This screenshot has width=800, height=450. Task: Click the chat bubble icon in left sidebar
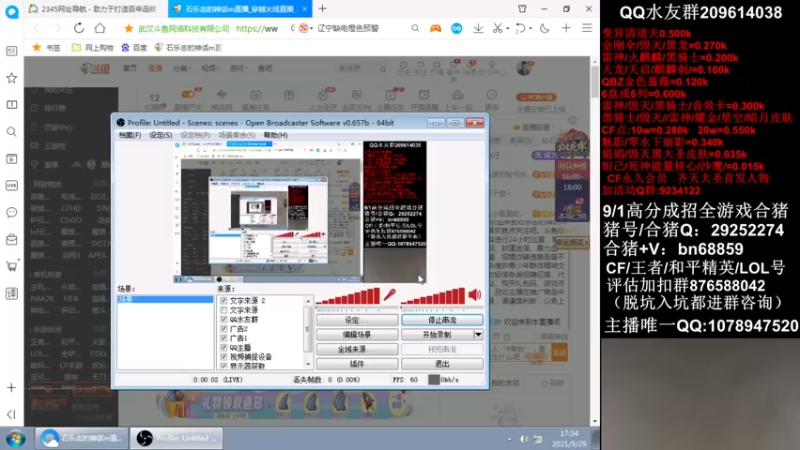(x=11, y=212)
